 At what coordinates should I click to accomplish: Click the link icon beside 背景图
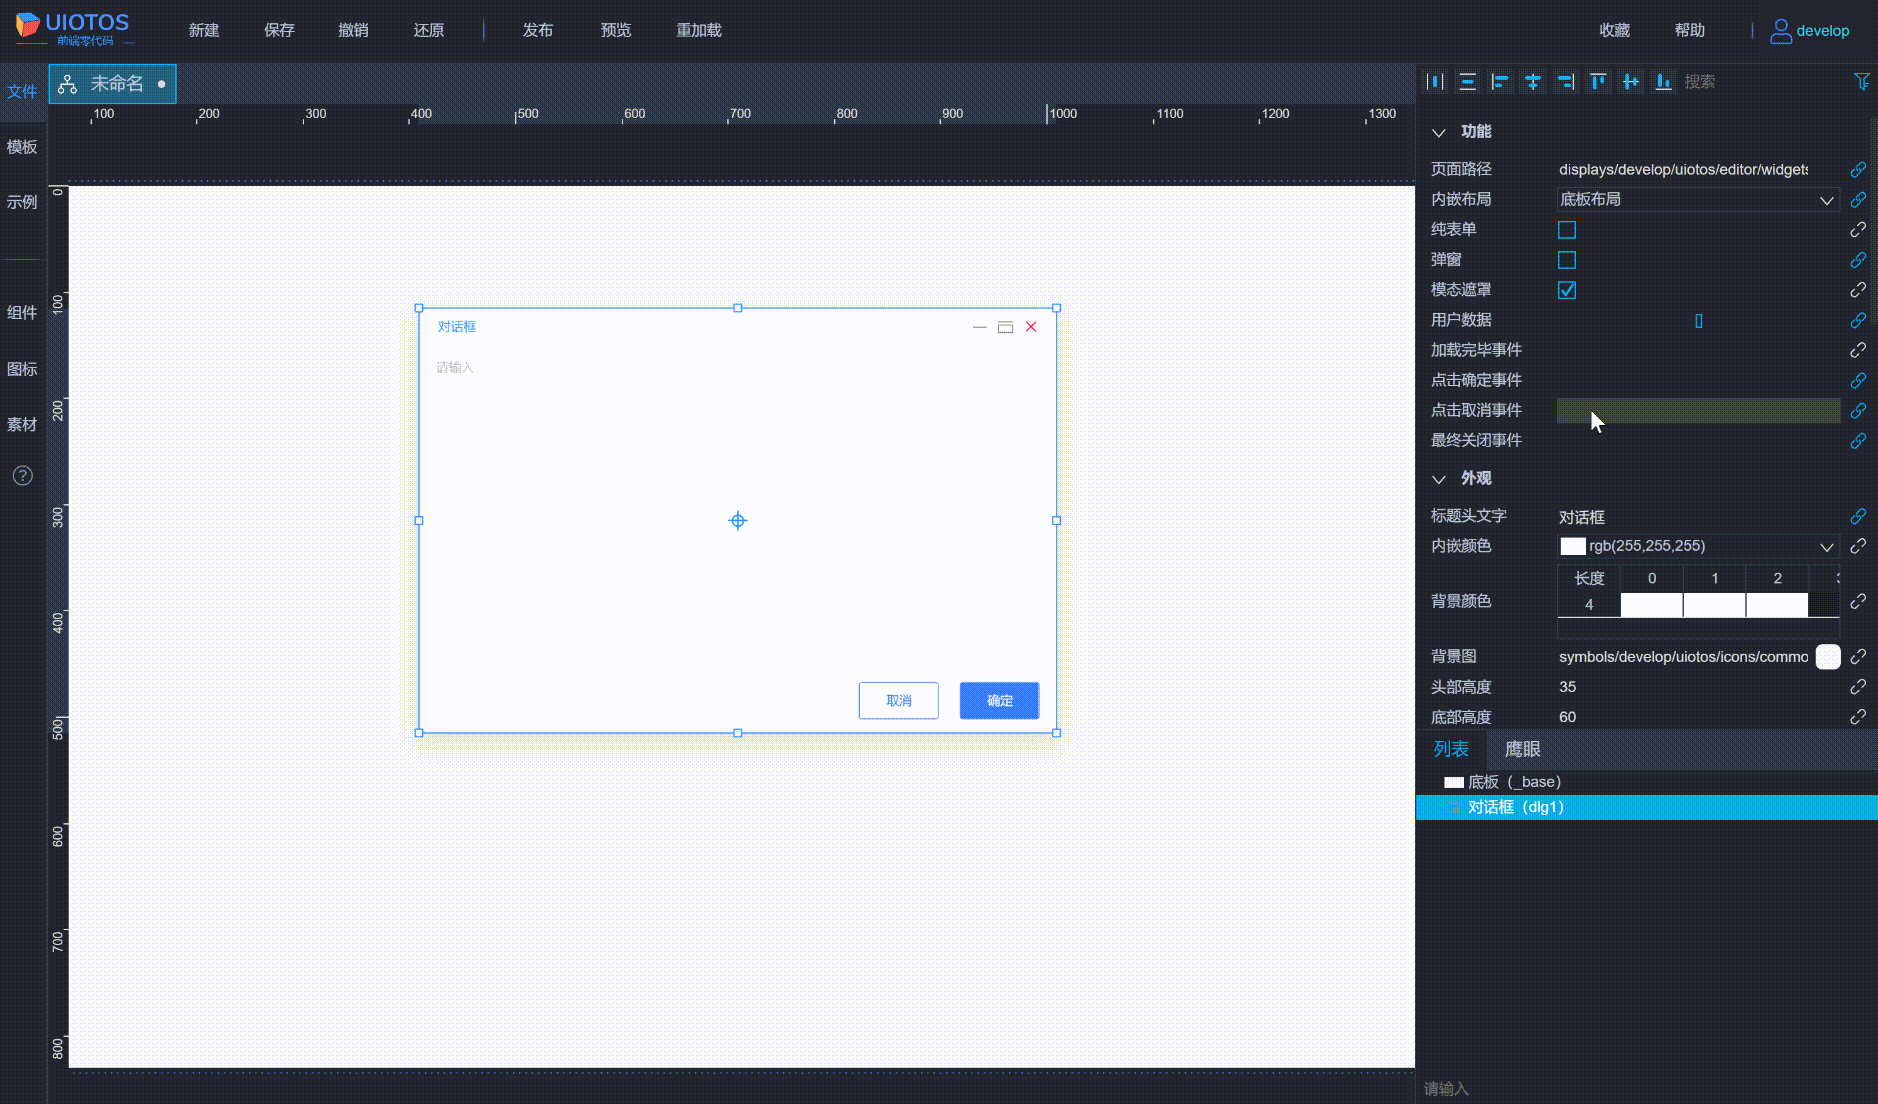click(1858, 656)
